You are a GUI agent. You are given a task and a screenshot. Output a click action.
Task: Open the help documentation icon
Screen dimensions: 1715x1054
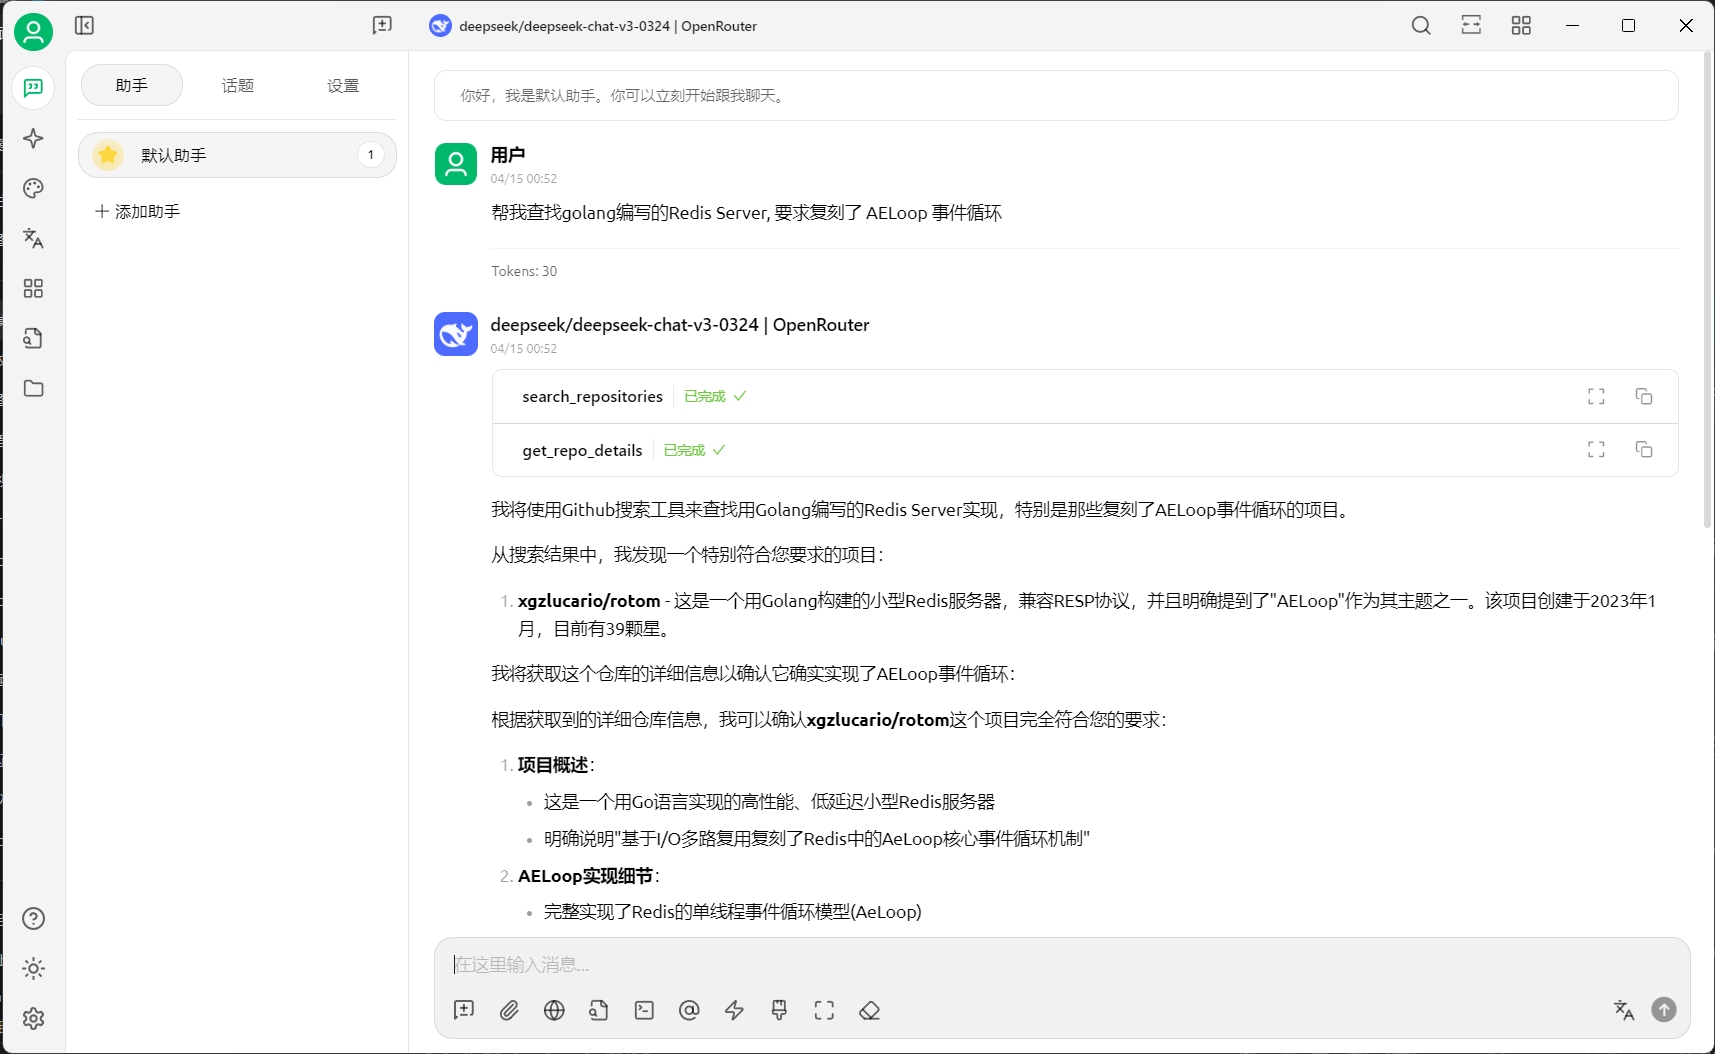[33, 918]
